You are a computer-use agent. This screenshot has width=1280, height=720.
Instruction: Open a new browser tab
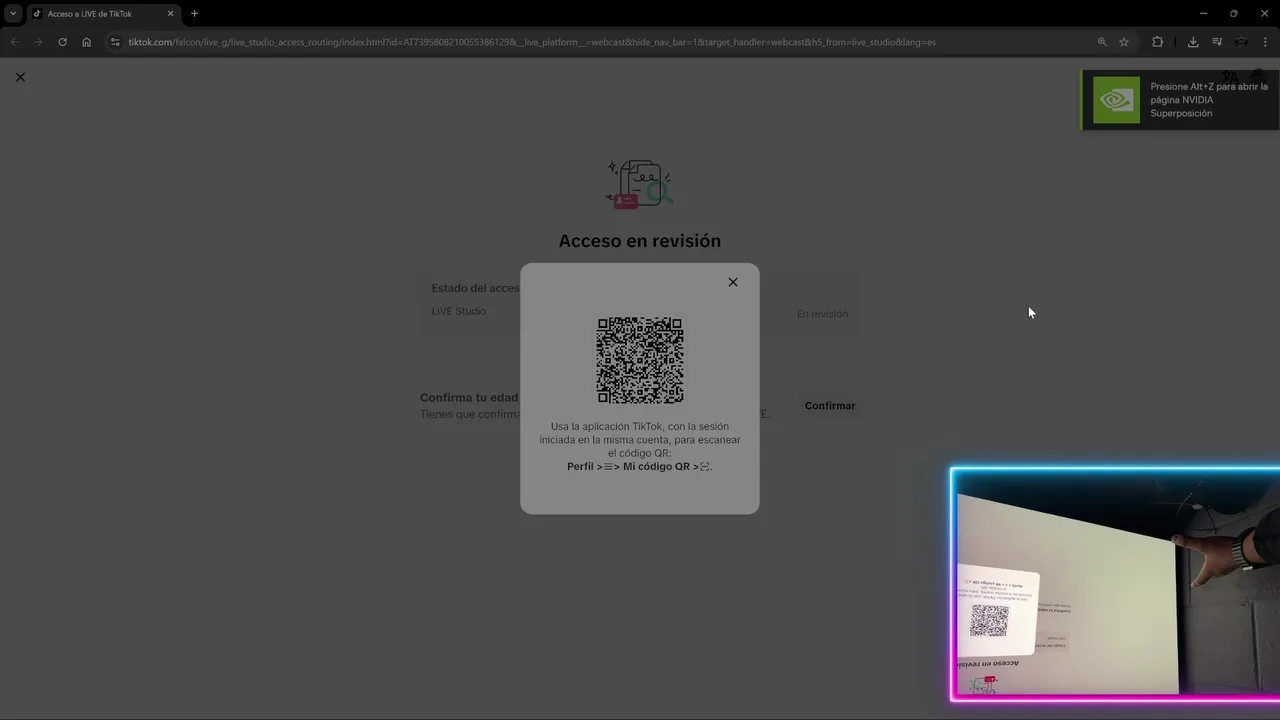[194, 14]
